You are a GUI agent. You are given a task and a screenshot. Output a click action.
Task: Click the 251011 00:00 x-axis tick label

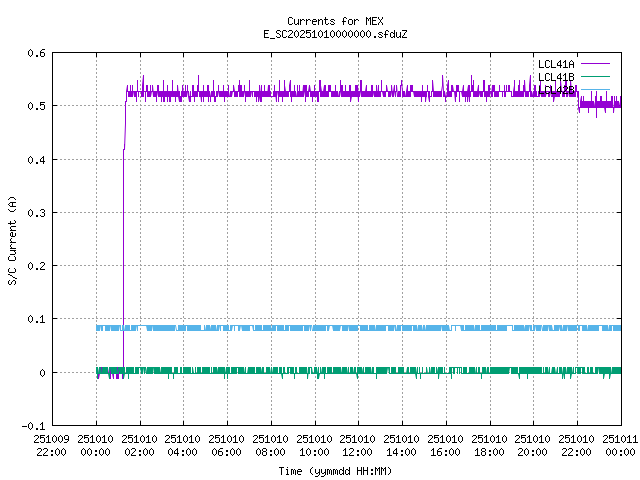click(x=620, y=445)
